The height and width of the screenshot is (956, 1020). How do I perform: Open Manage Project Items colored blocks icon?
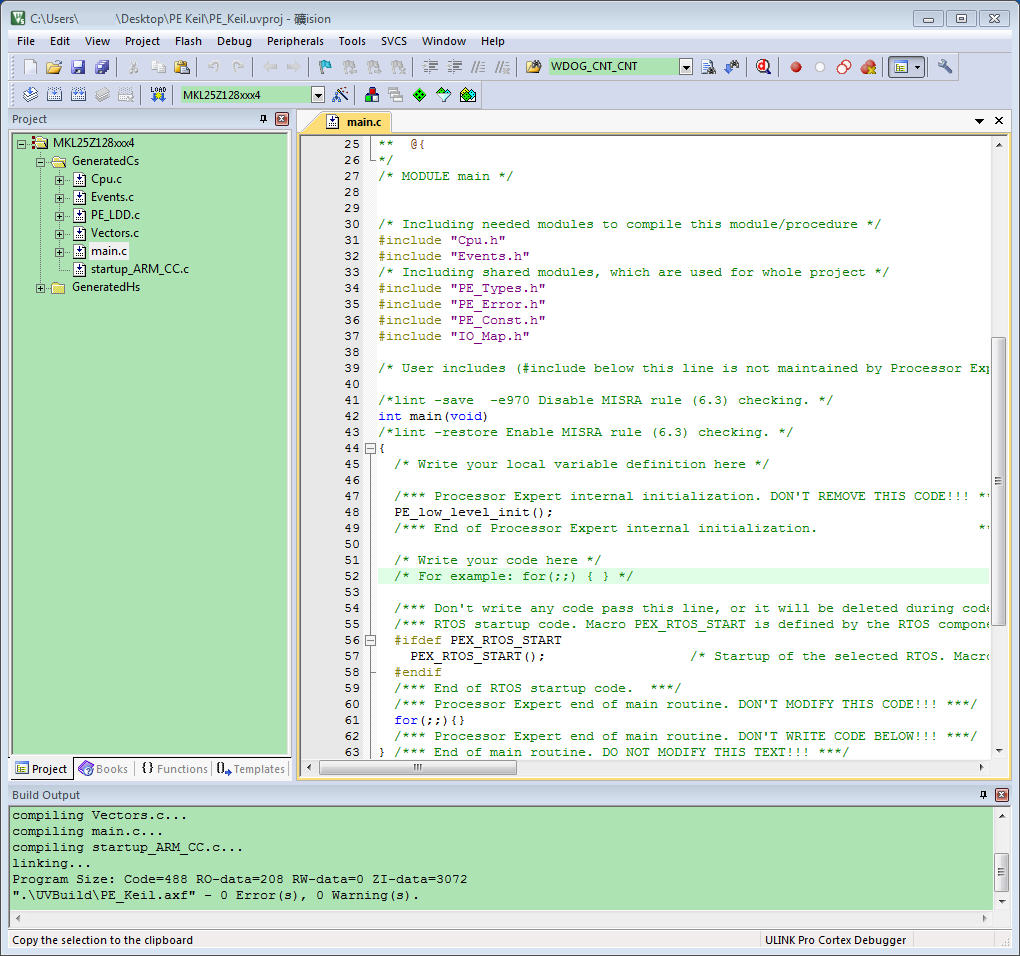point(372,95)
